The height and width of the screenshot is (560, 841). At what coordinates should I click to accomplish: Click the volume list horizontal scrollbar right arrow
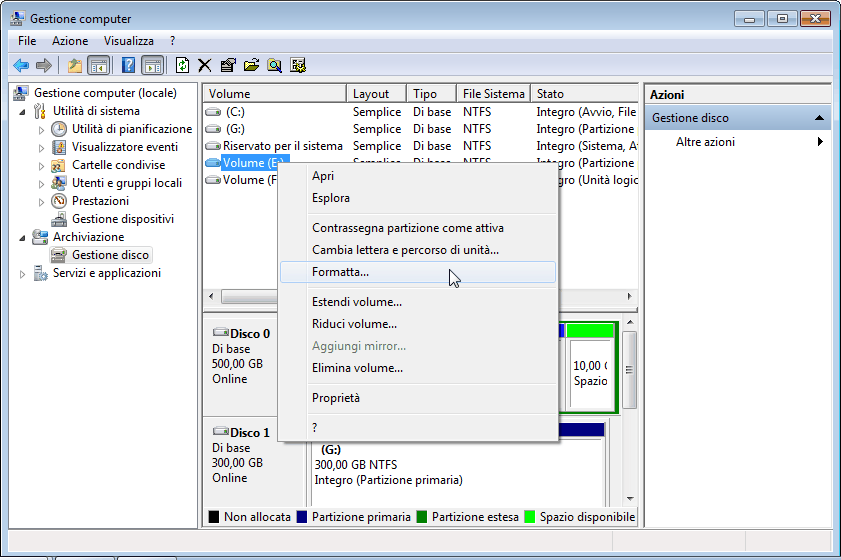click(x=630, y=296)
